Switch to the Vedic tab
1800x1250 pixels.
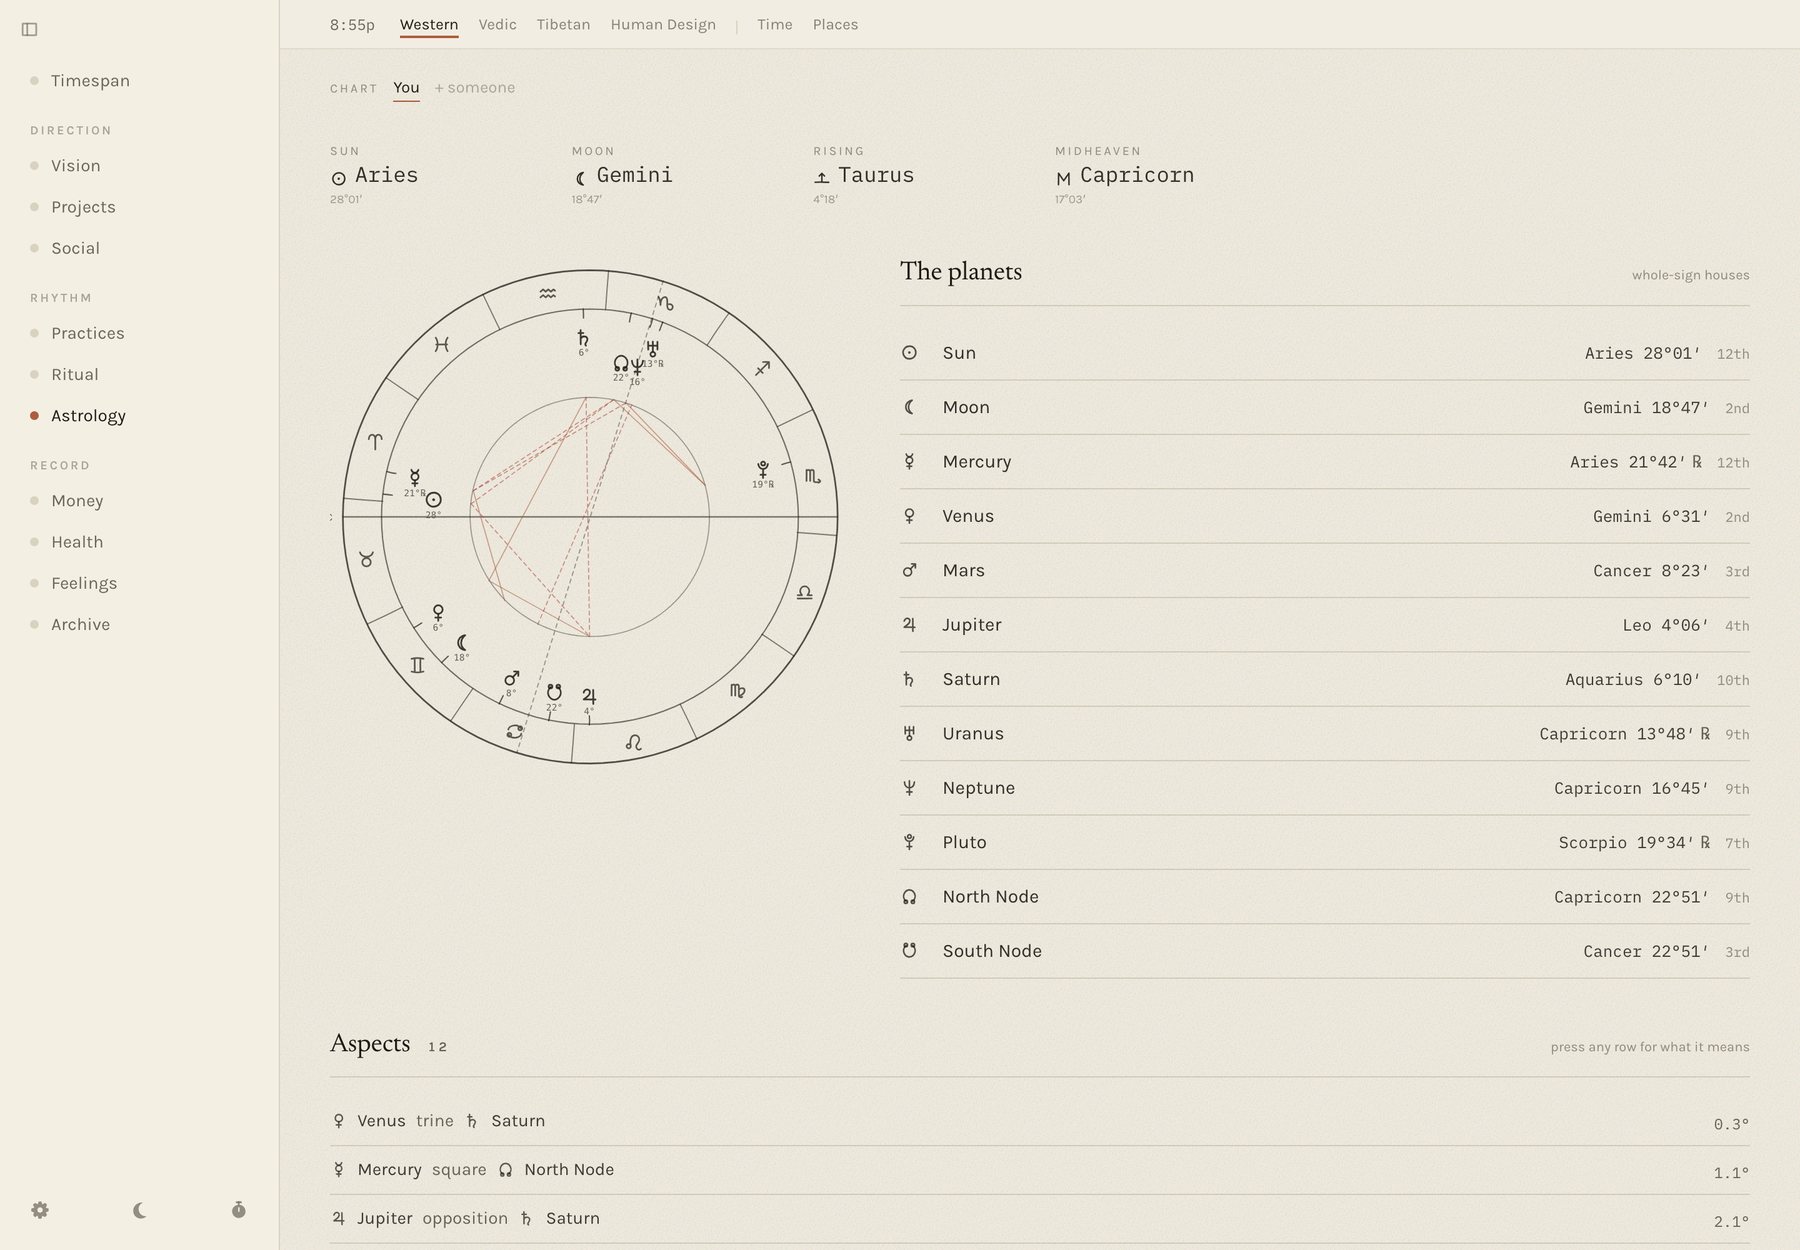tap(497, 24)
